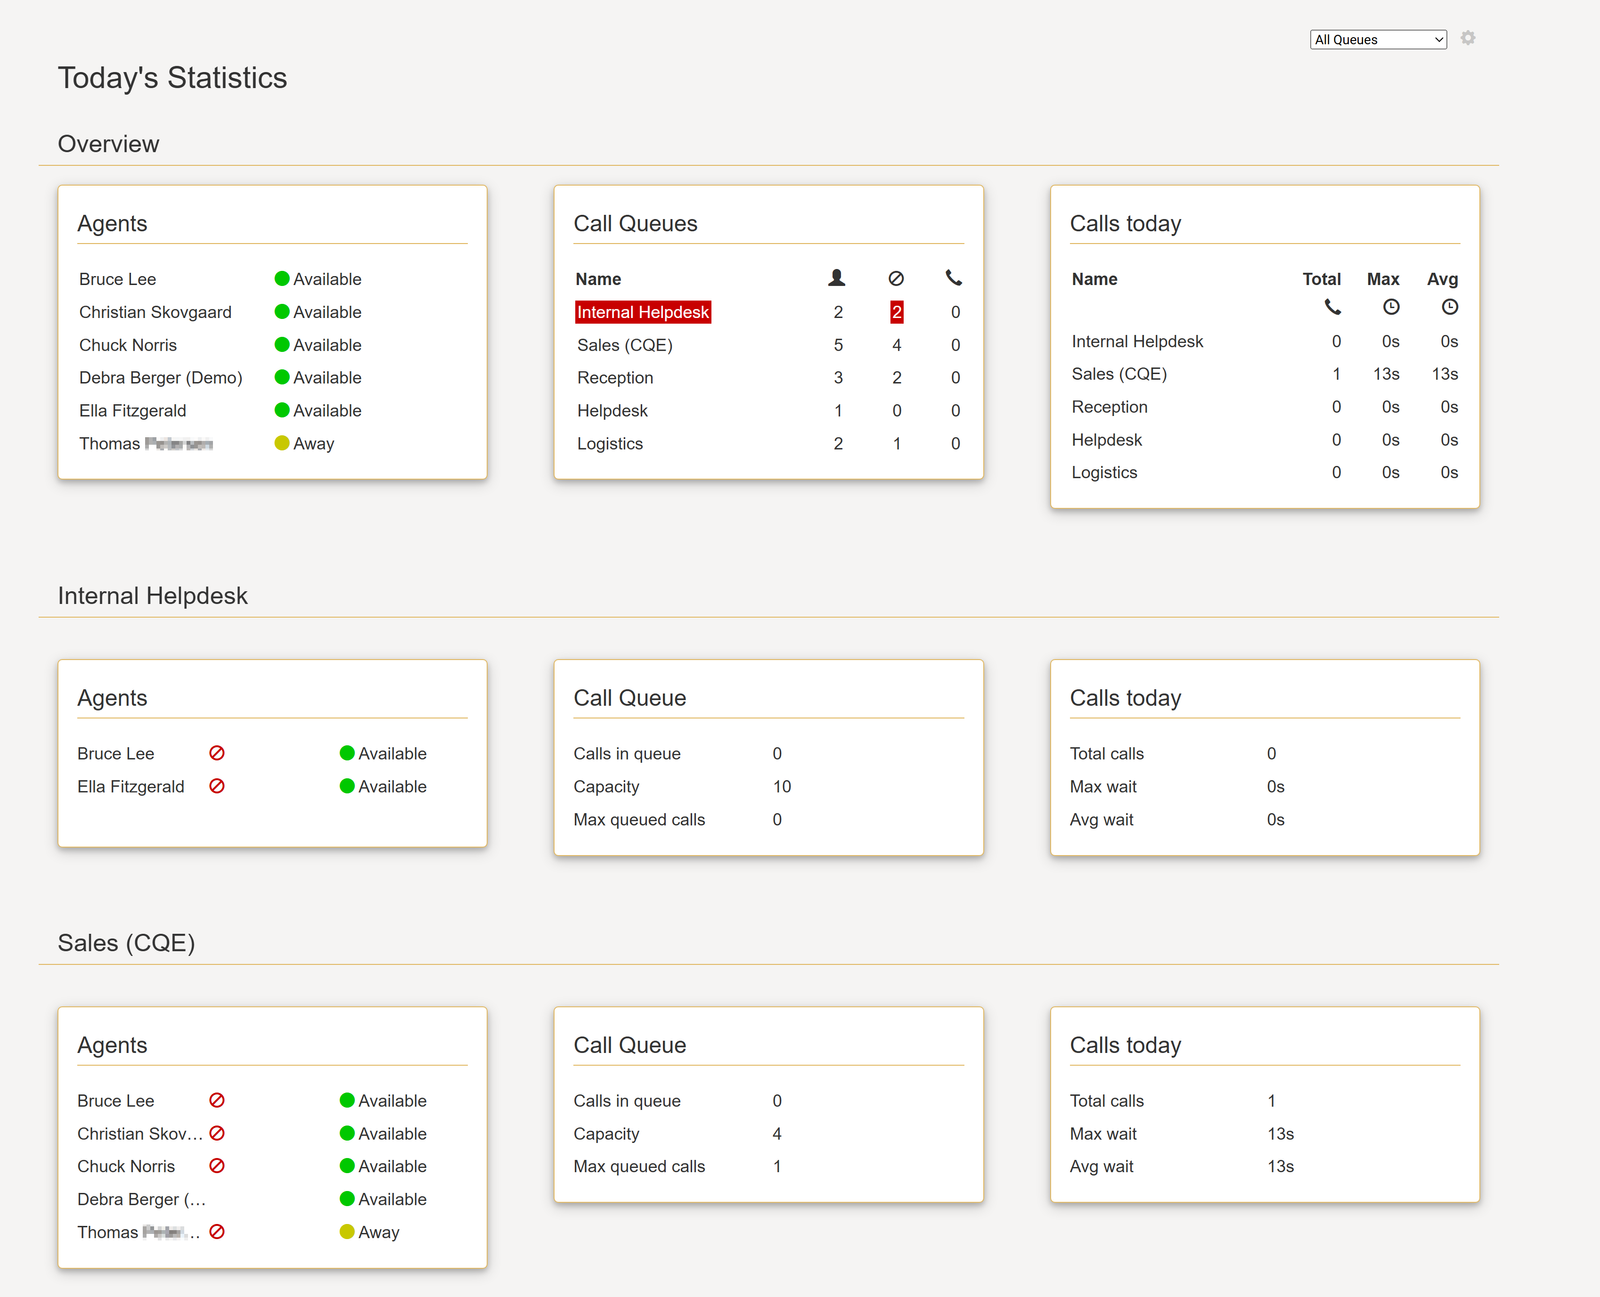Click Ella Fitzgerald's green dot in Internal Helpdesk
The image size is (1600, 1297).
347,786
